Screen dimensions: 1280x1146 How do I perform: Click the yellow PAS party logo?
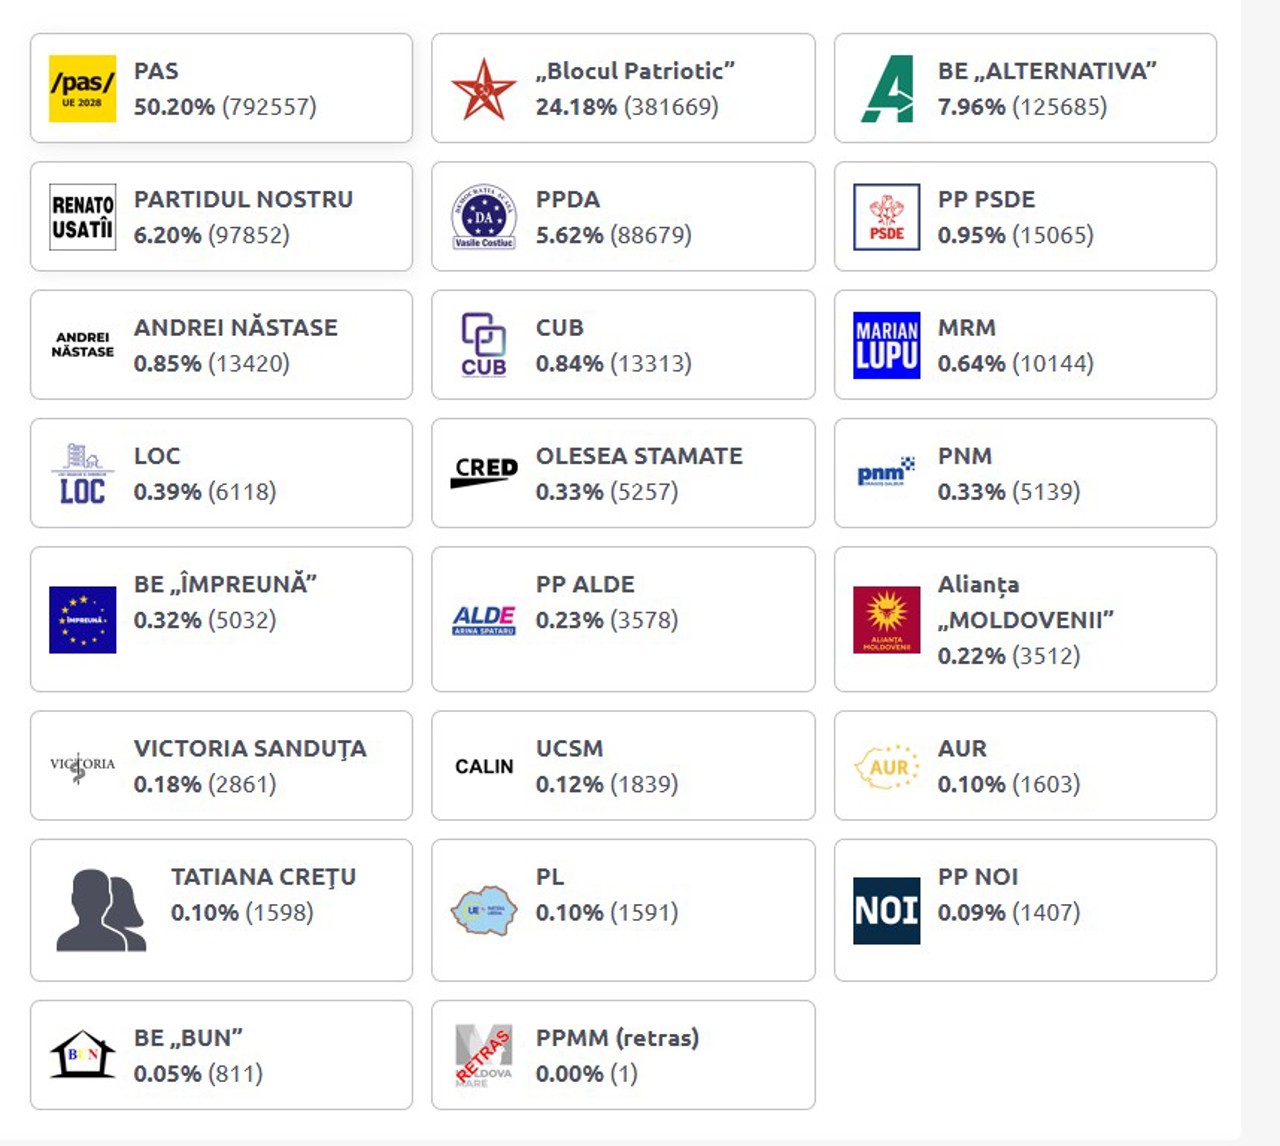click(x=82, y=89)
